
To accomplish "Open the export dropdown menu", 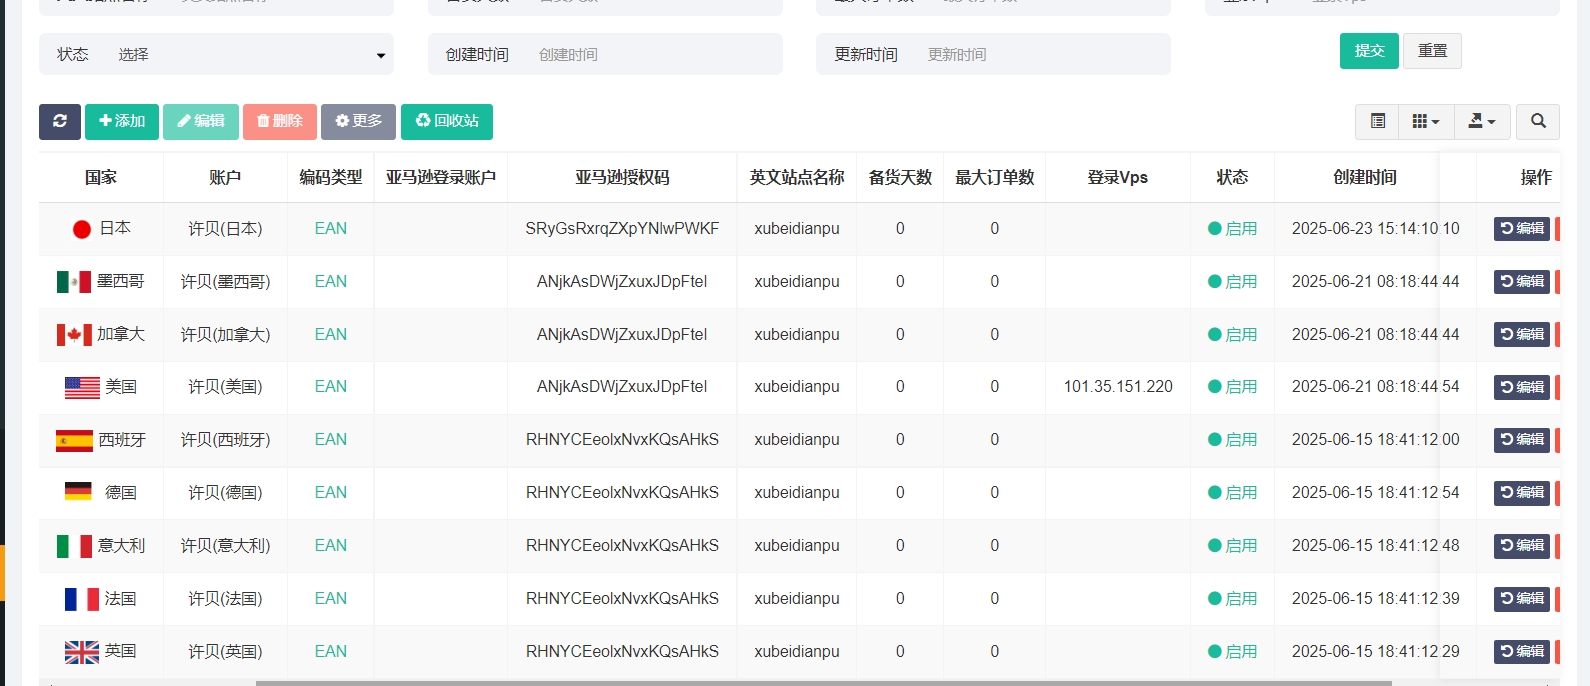I will click(1481, 121).
